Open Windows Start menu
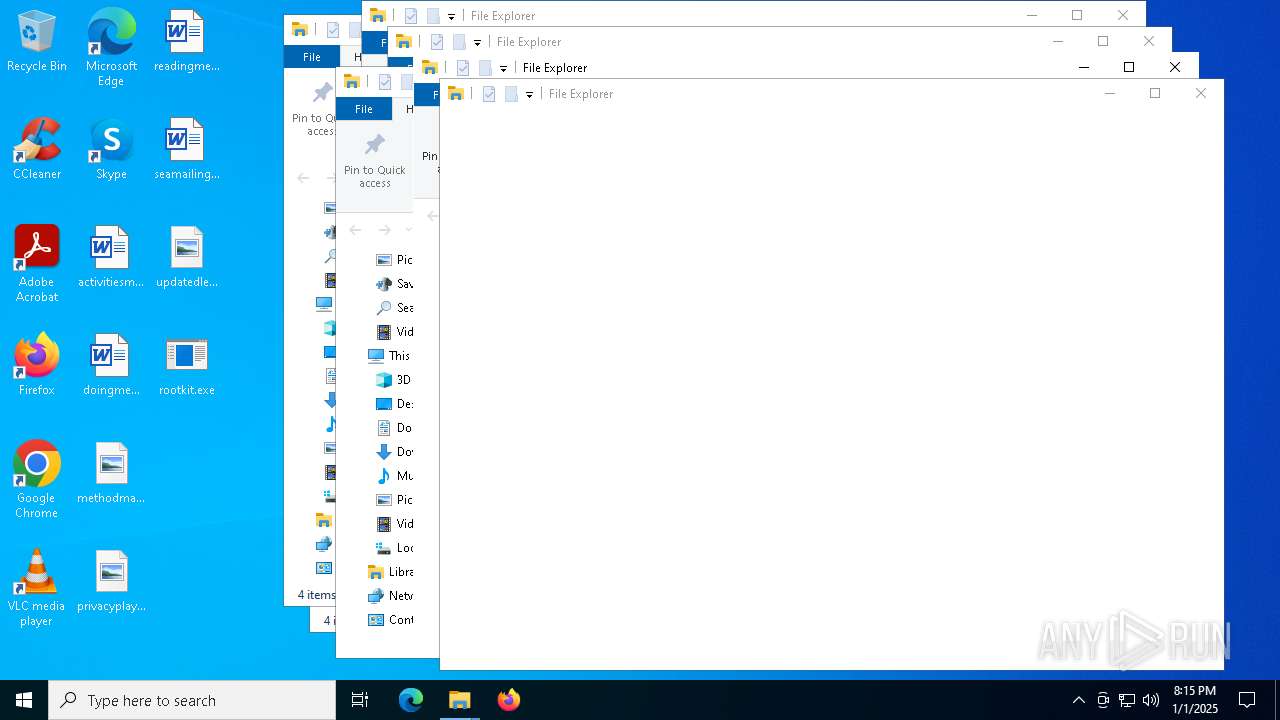The image size is (1280, 720). [24, 700]
